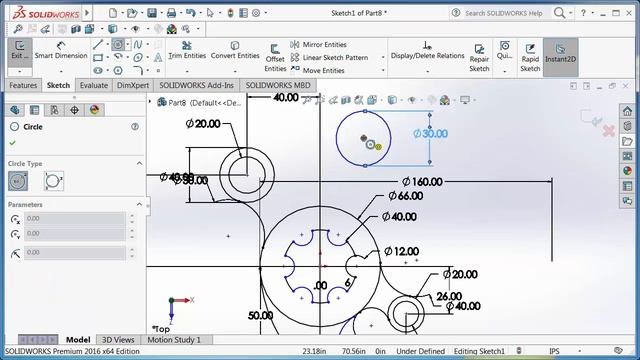The image size is (640, 360).
Task: Accept the Circle with green checkmark
Action: (12, 143)
